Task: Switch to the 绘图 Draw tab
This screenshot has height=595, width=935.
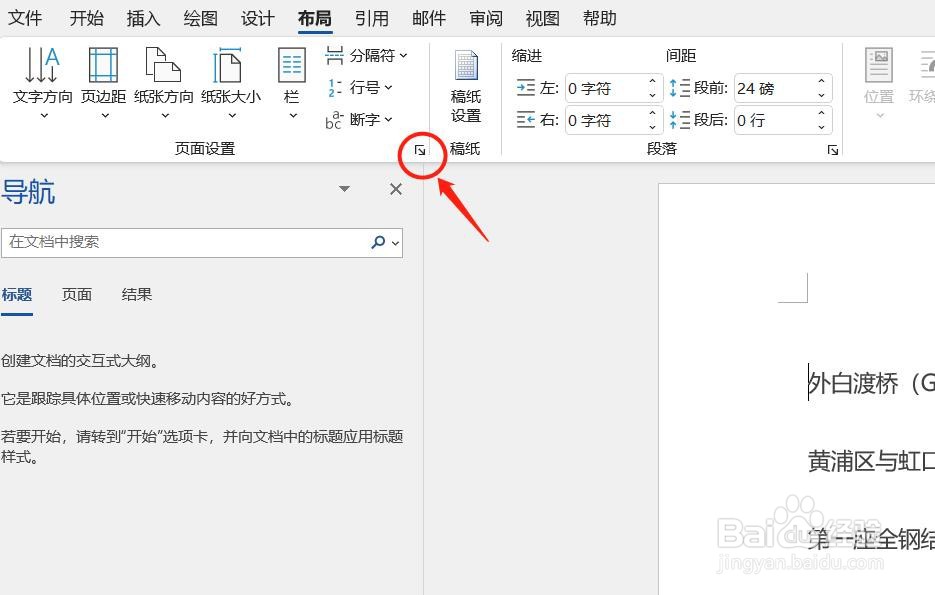Action: tap(200, 18)
